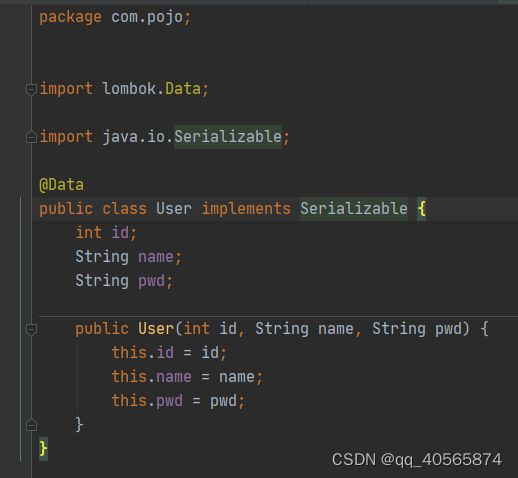This screenshot has height=478, width=518.
Task: Click the 'package' keyword
Action: tap(70, 17)
